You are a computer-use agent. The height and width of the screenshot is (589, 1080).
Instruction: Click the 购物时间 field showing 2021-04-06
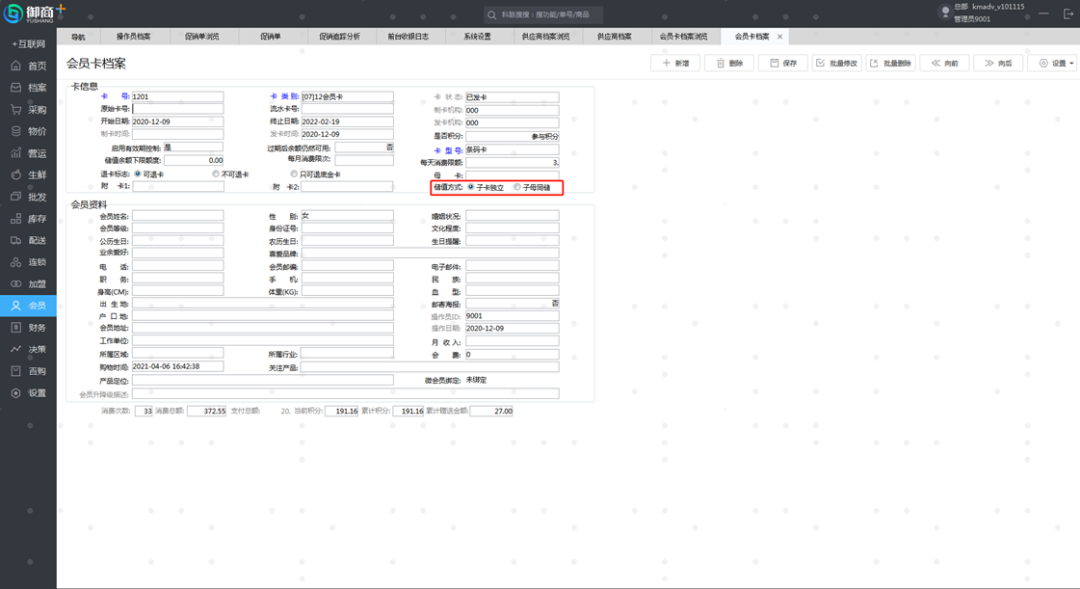coord(178,366)
